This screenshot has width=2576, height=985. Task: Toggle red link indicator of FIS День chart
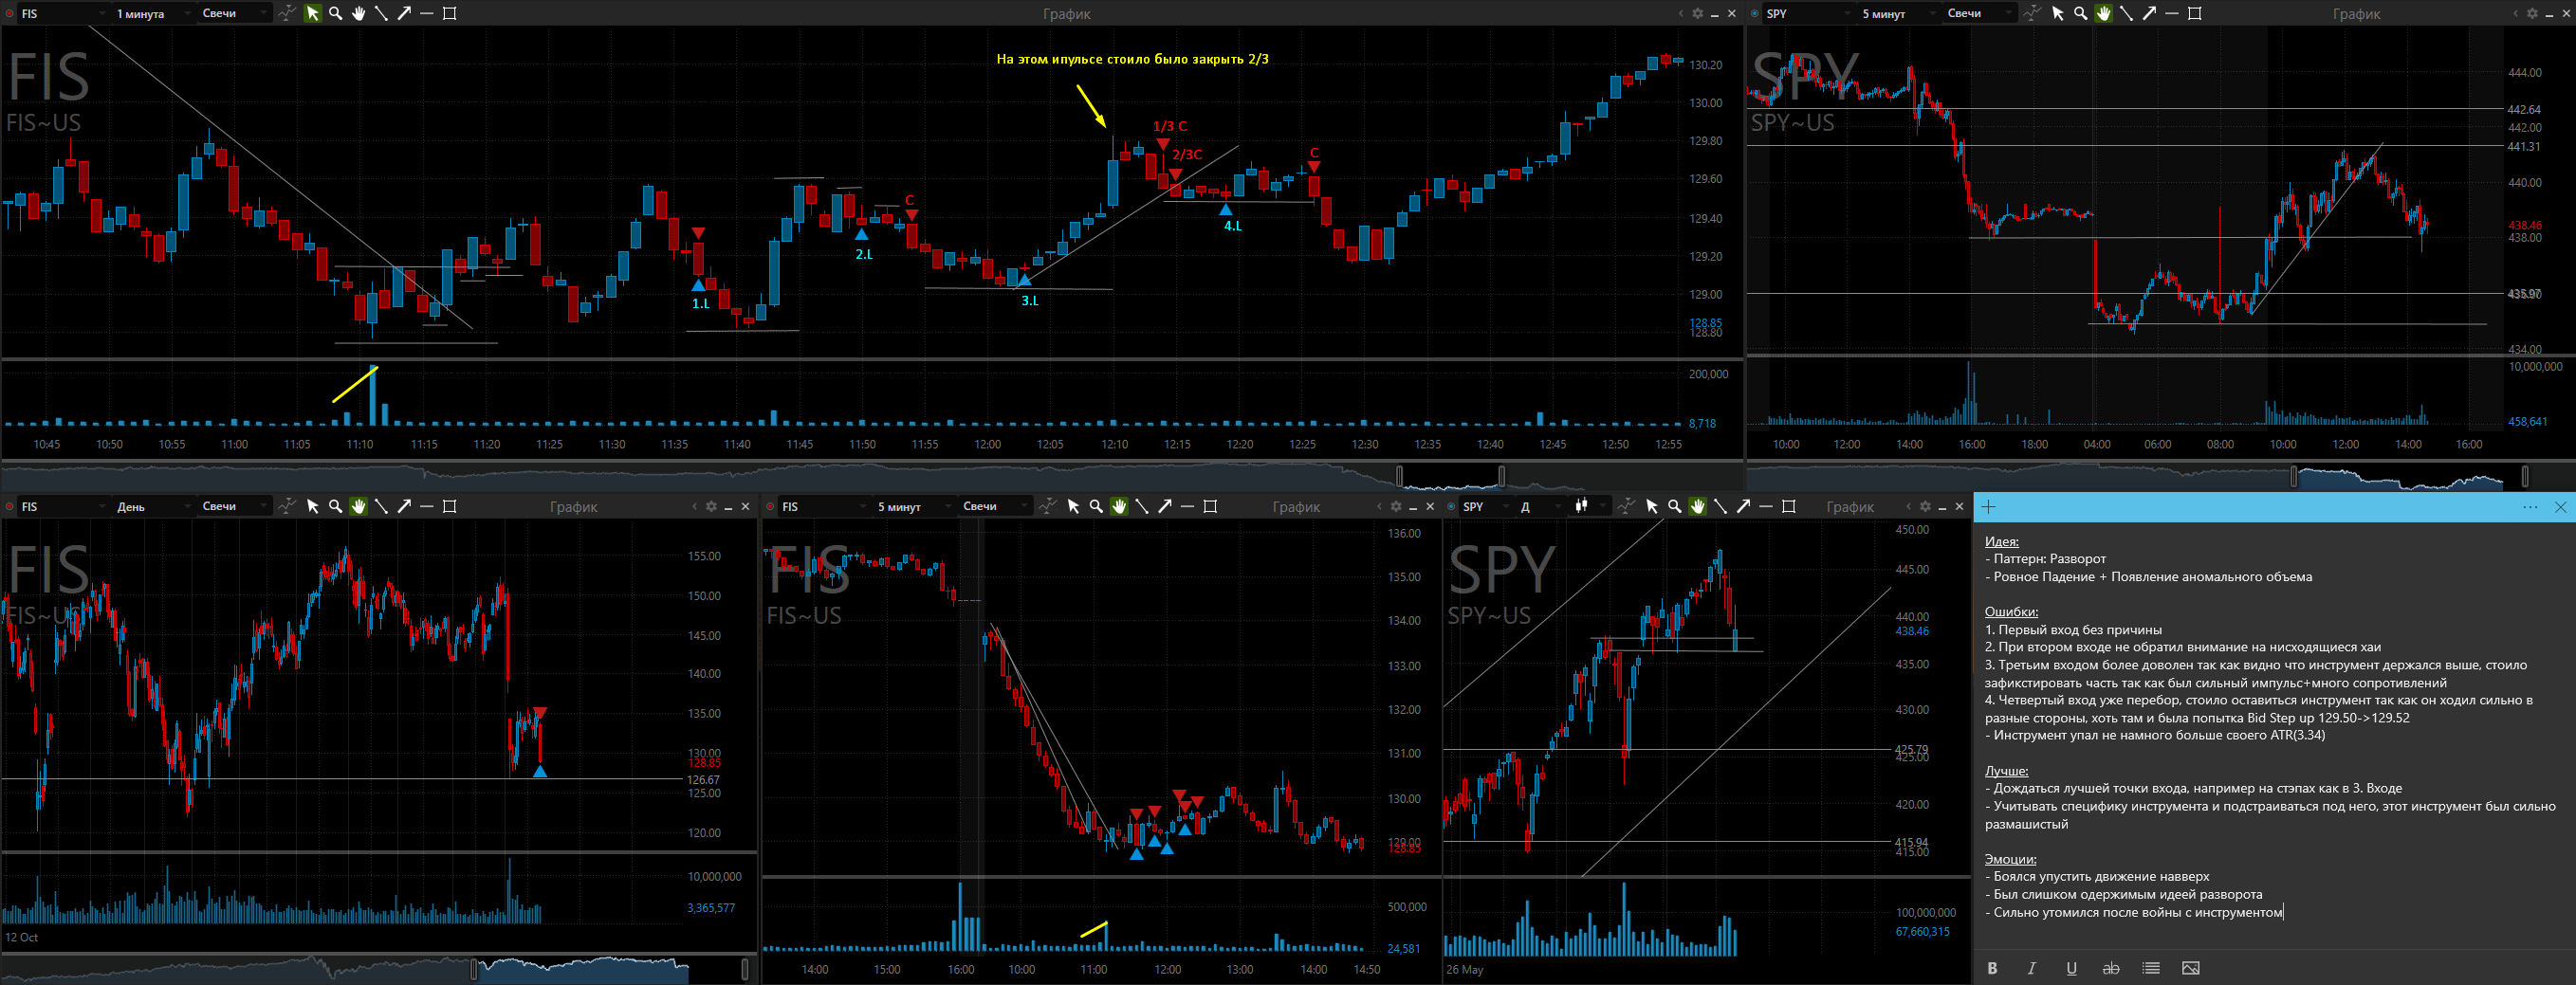coord(10,506)
